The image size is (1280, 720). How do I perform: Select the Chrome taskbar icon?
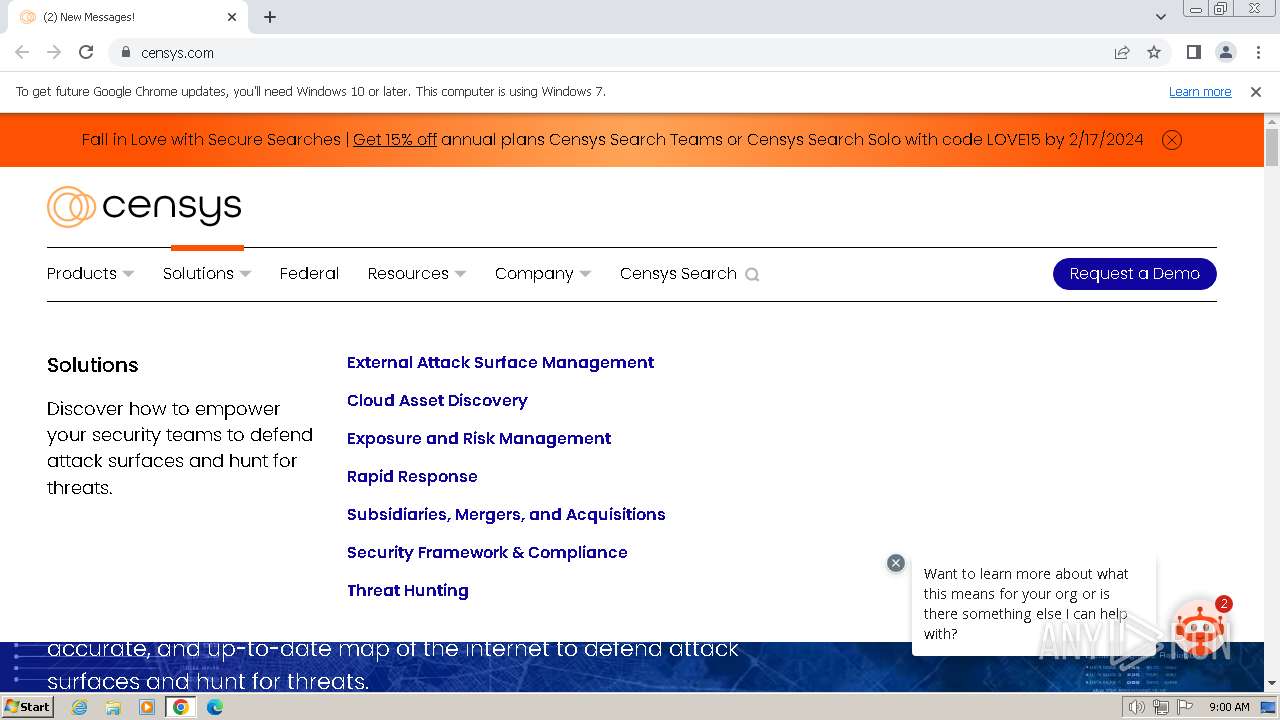point(181,707)
